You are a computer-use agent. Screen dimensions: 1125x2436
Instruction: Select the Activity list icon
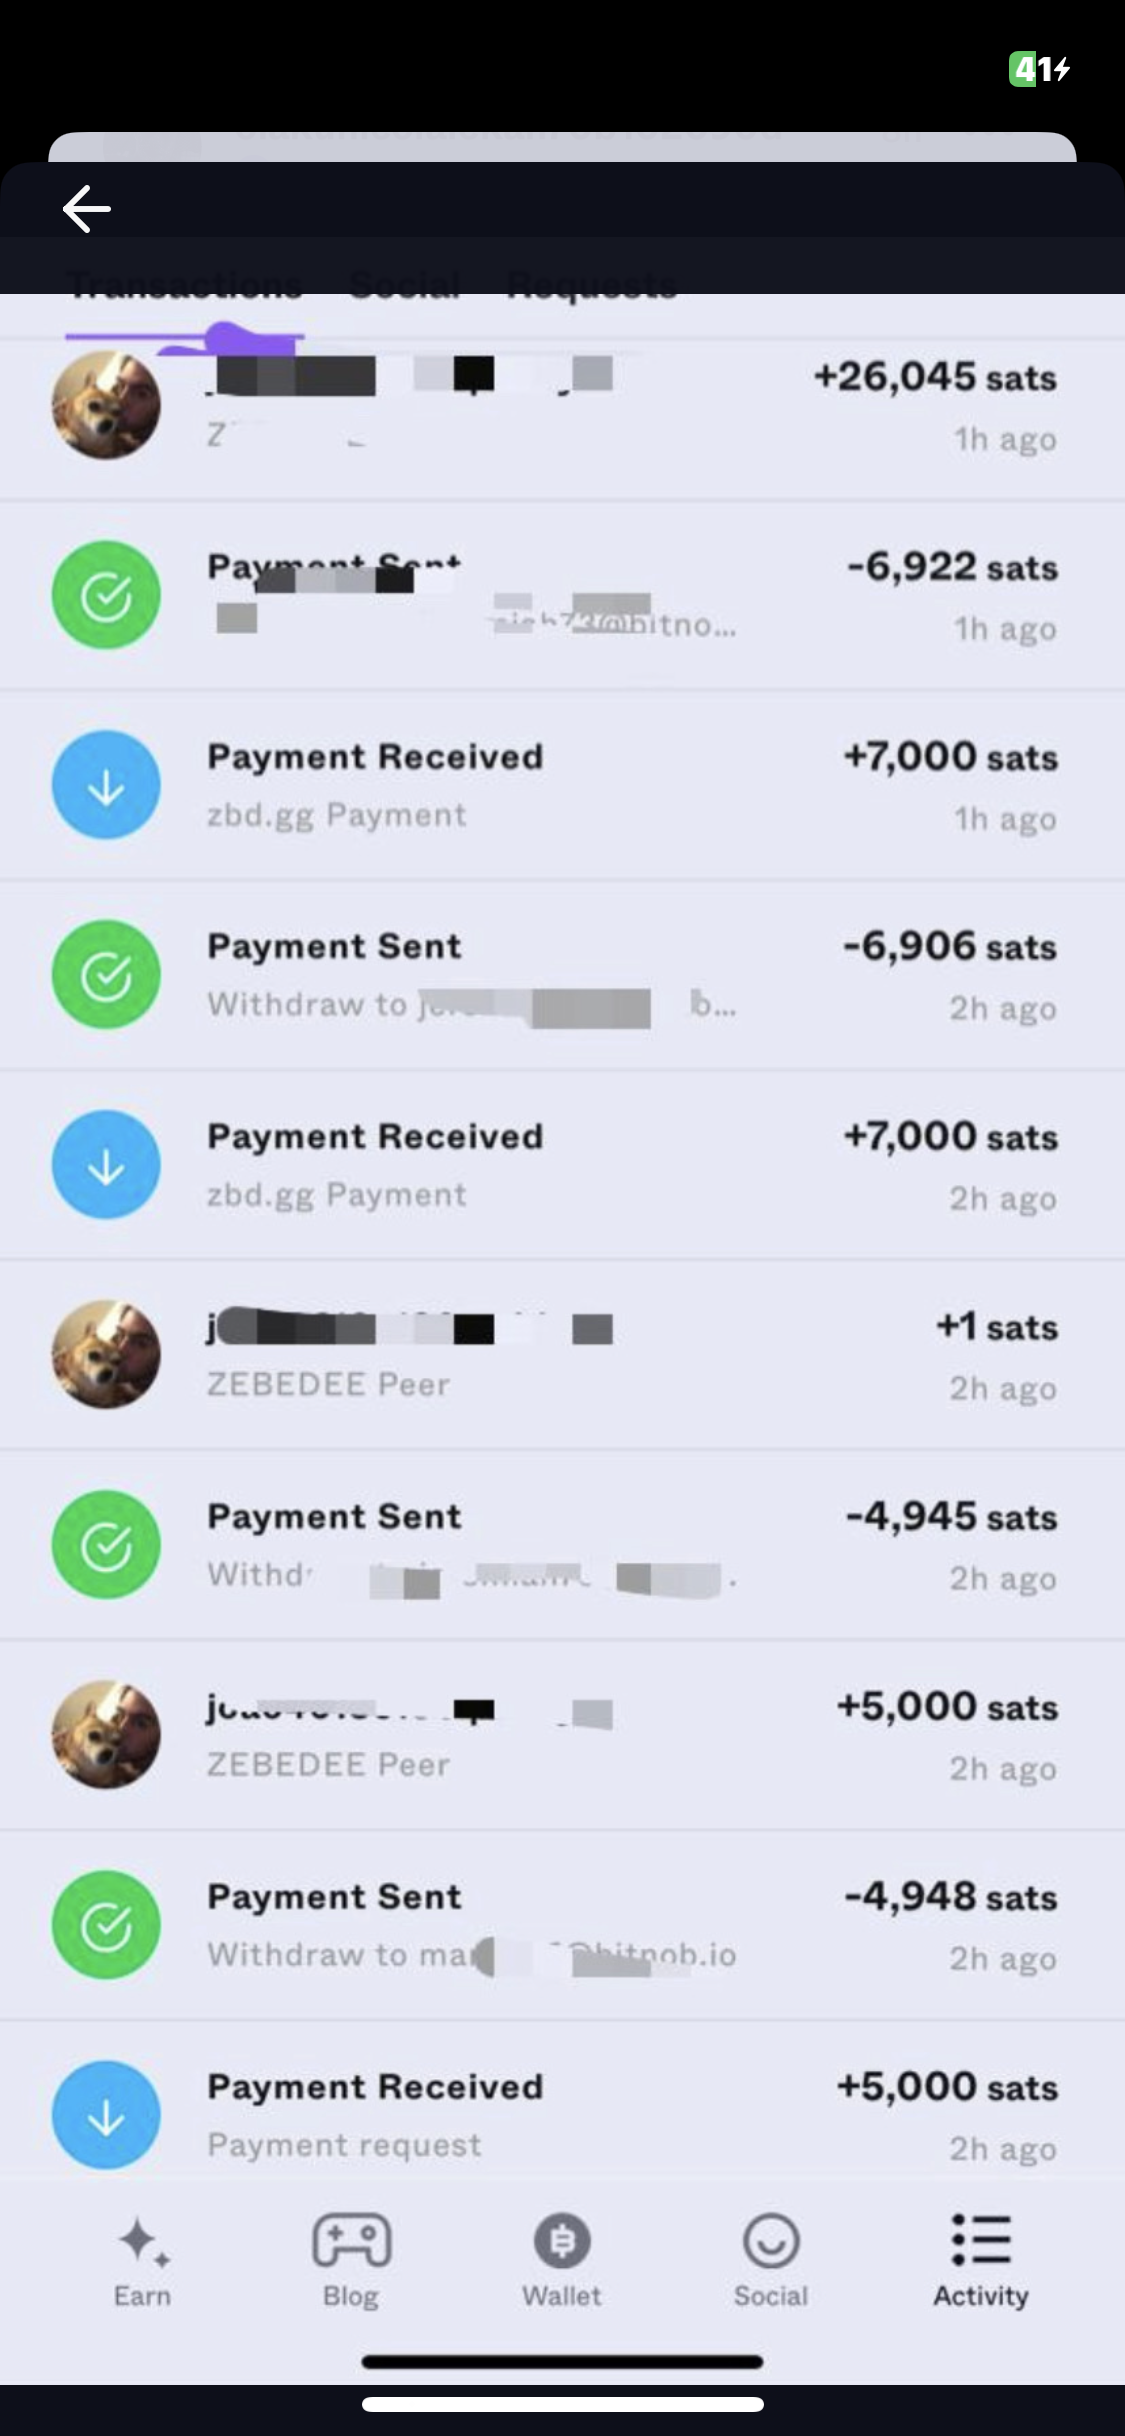[x=981, y=2240]
